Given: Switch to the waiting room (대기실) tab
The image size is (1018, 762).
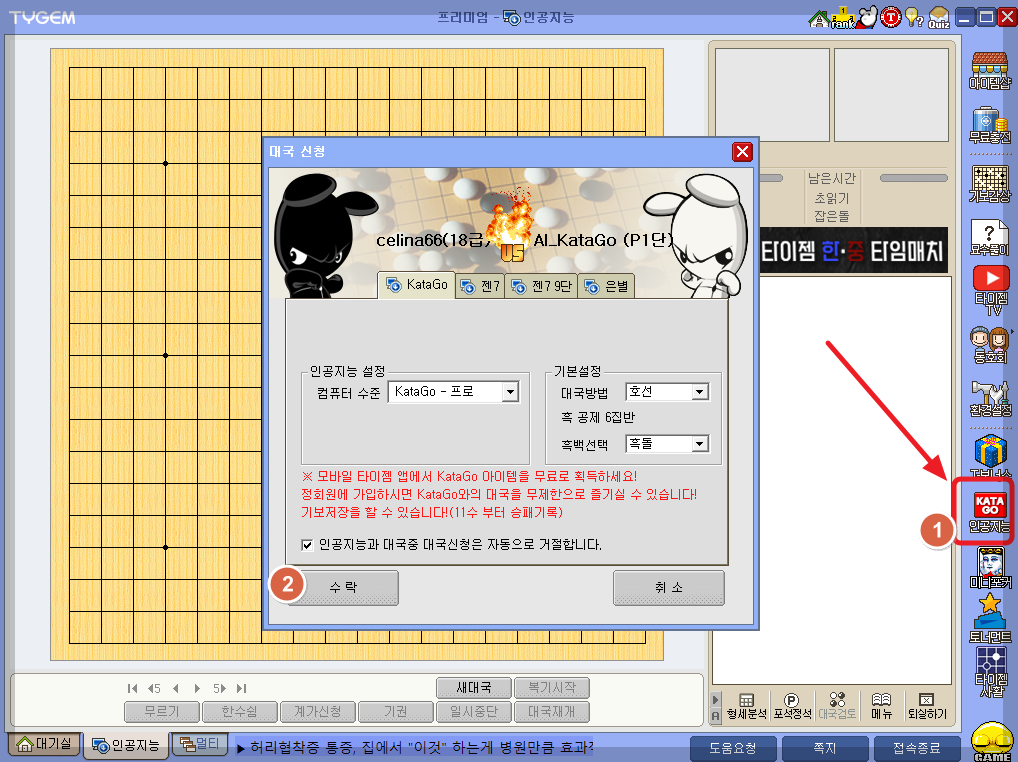Looking at the screenshot, I should [x=44, y=744].
